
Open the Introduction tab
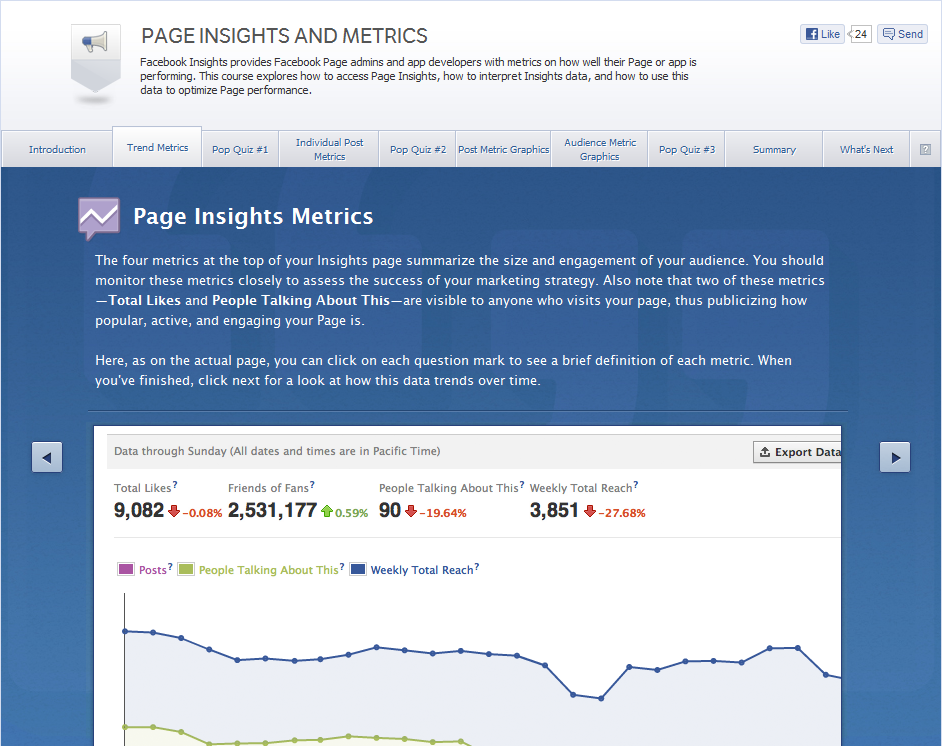[x=57, y=149]
